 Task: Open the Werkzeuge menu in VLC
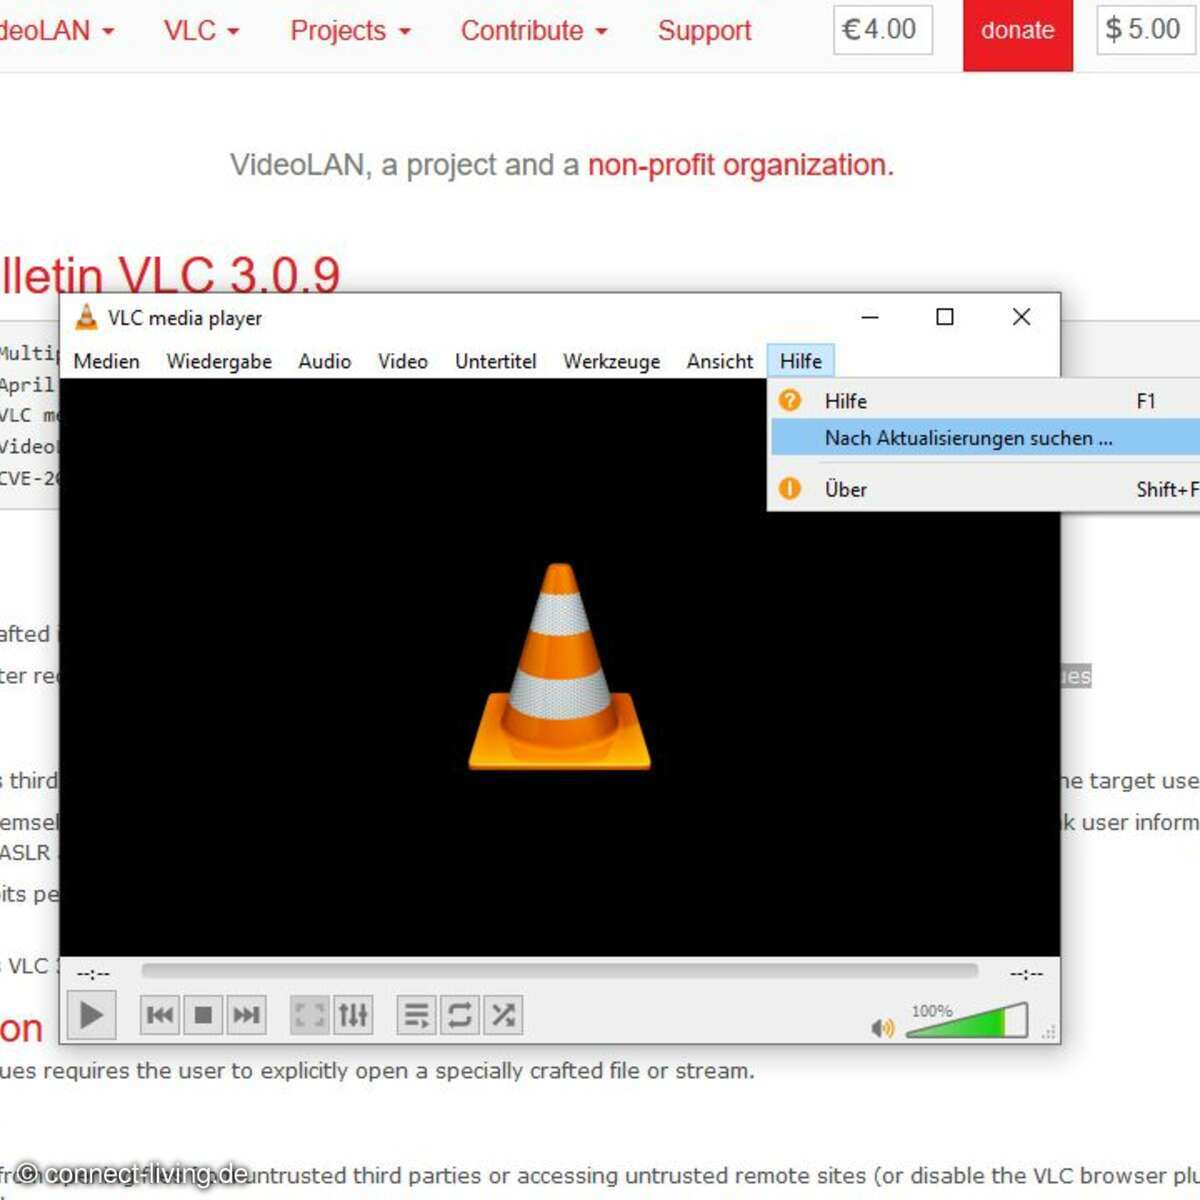[610, 361]
